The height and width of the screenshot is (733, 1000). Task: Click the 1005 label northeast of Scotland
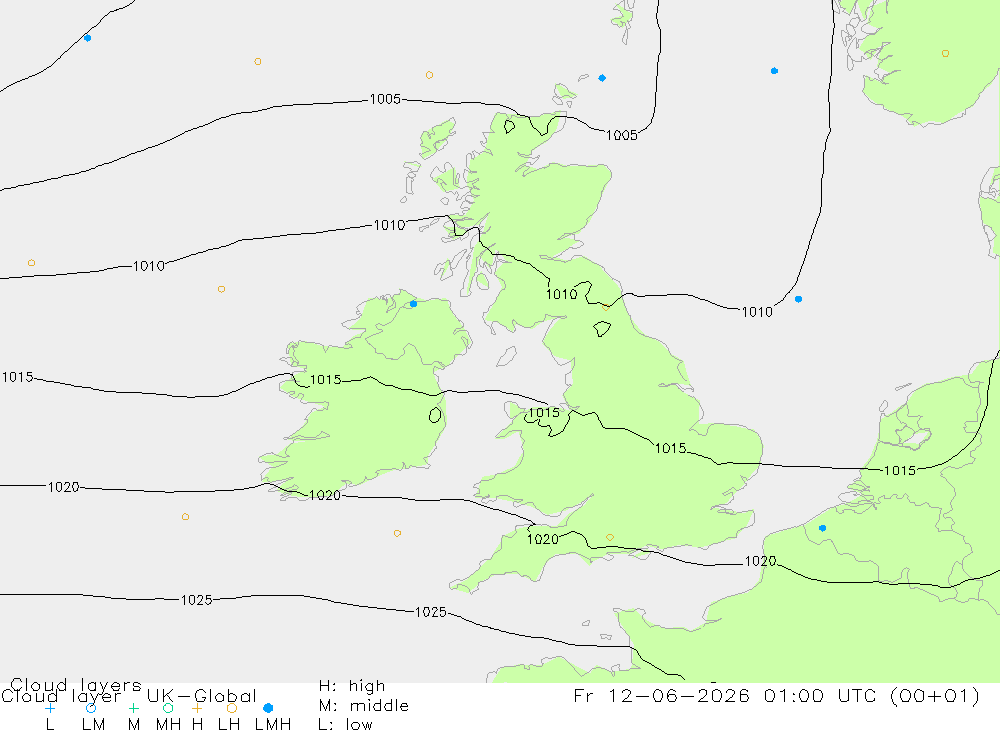tap(621, 135)
